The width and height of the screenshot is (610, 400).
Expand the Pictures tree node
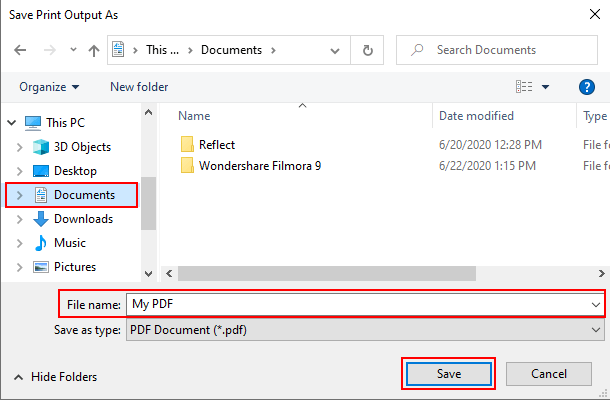click(19, 267)
